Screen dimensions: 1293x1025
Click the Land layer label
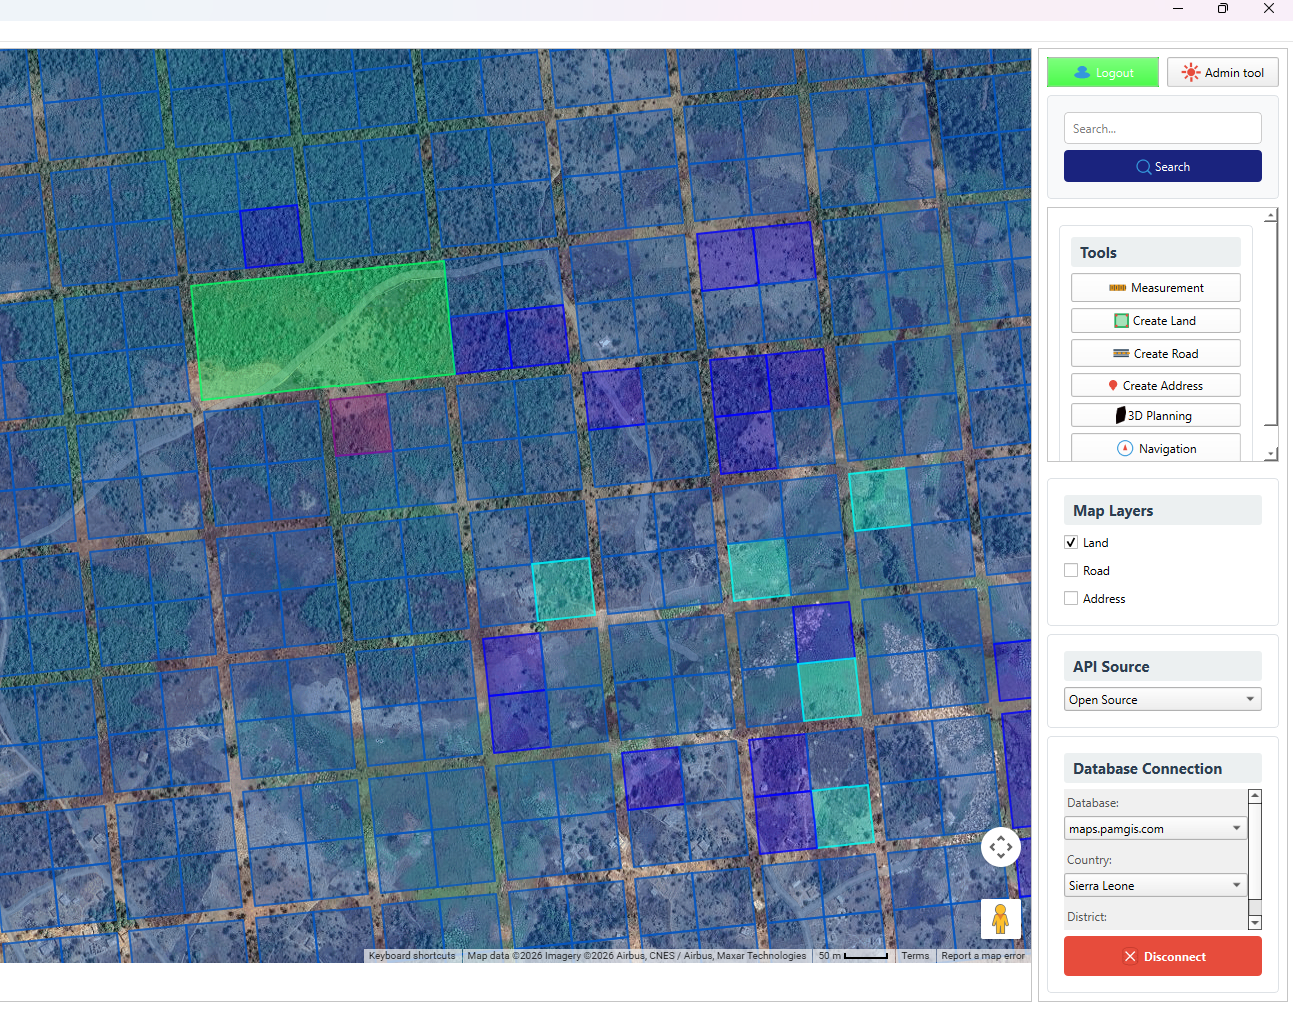click(1095, 543)
